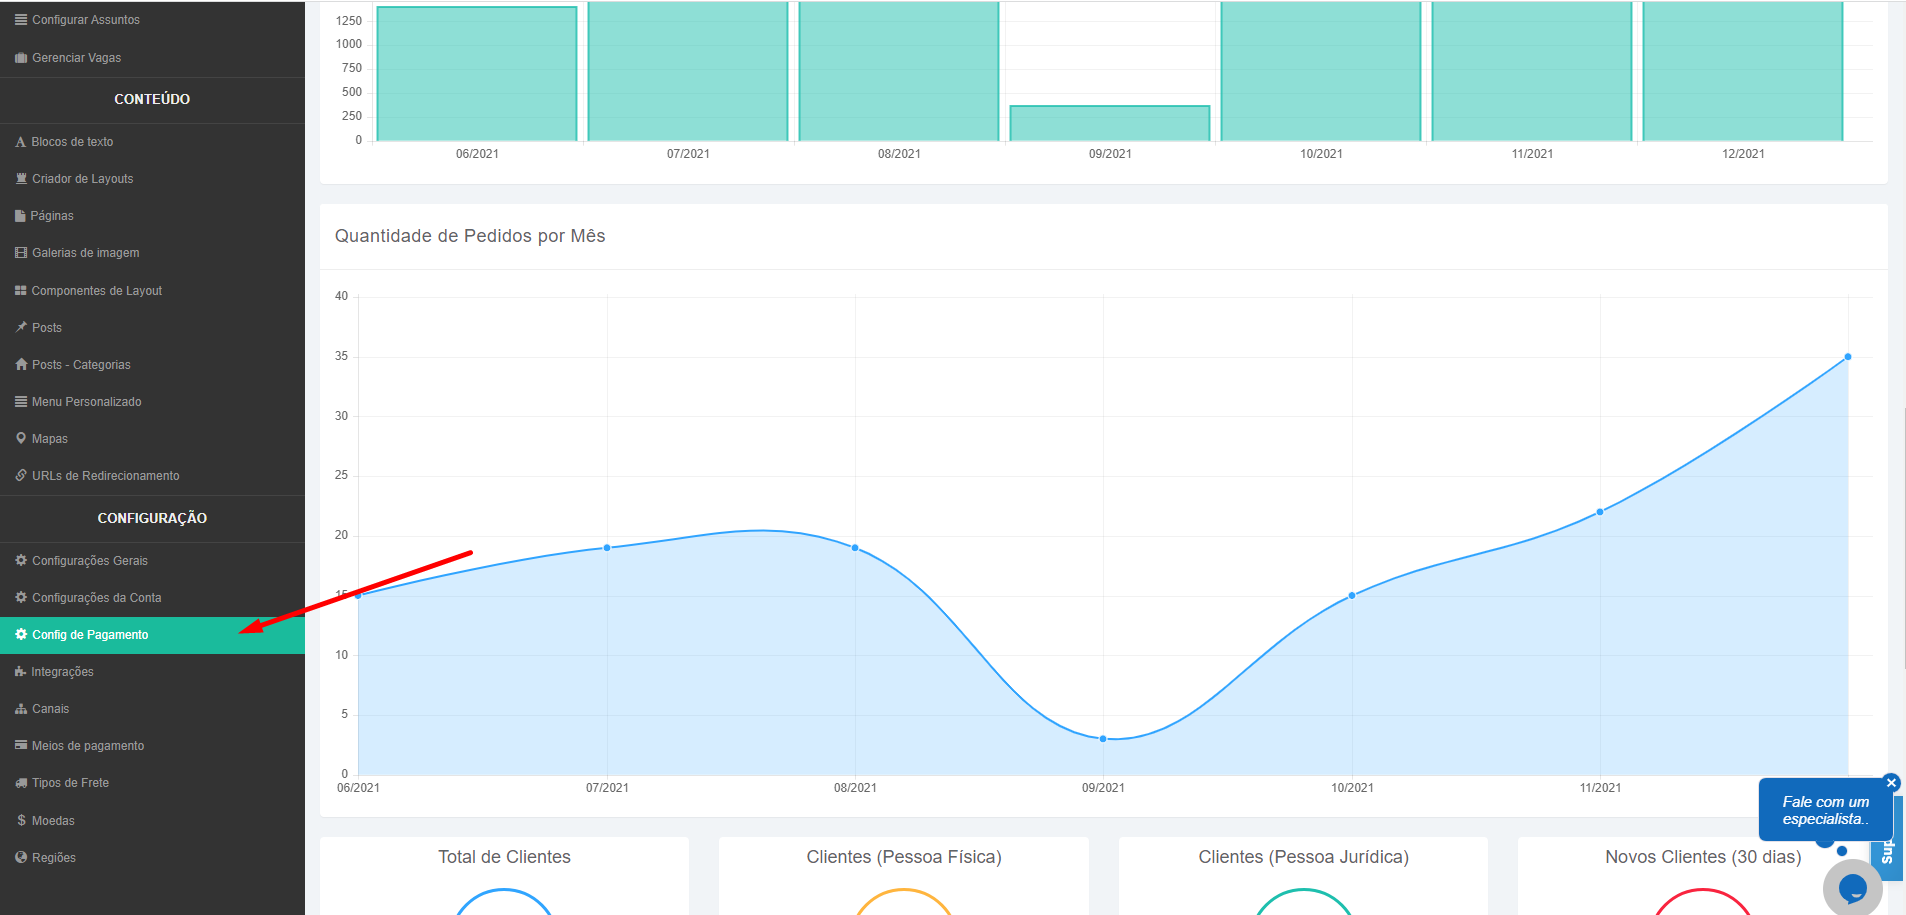
Task: Click the 06/2021 bar in bar chart
Action: coord(477,73)
